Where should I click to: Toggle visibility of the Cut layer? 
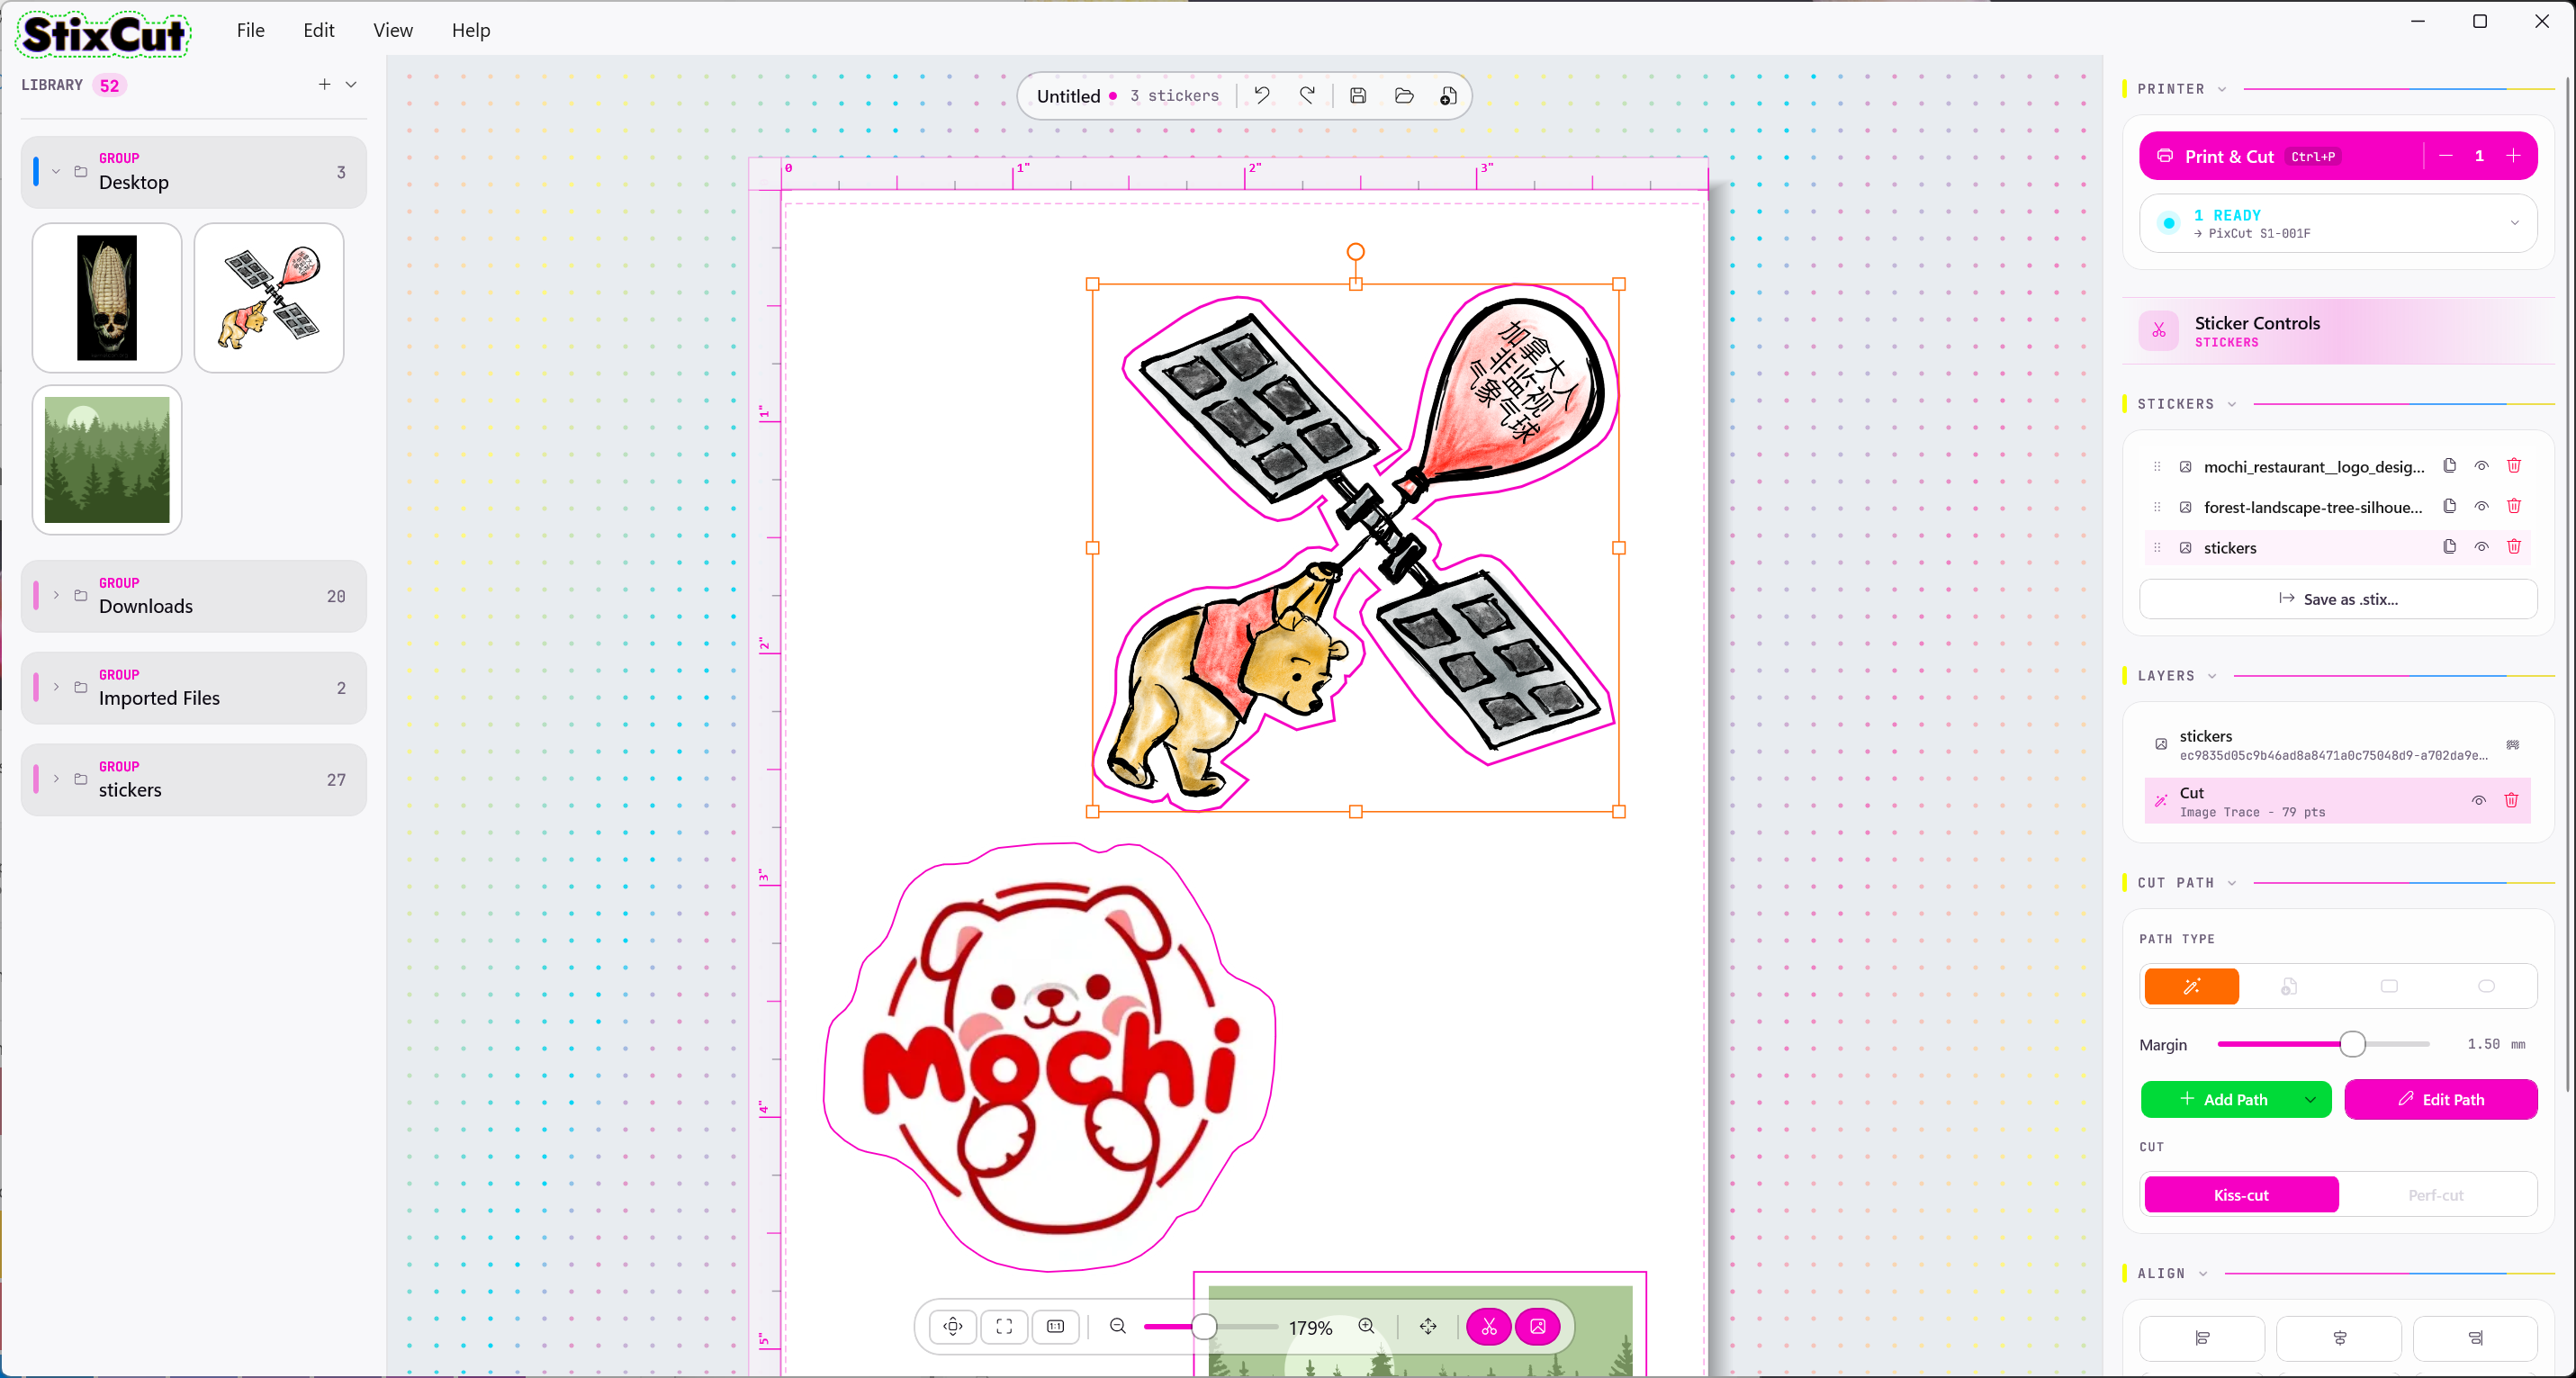[2479, 800]
